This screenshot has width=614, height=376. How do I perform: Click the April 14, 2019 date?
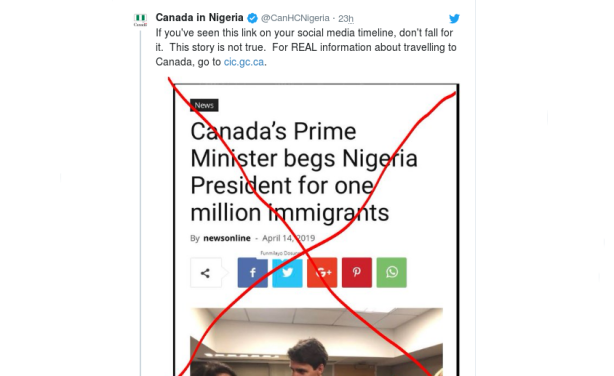289,238
